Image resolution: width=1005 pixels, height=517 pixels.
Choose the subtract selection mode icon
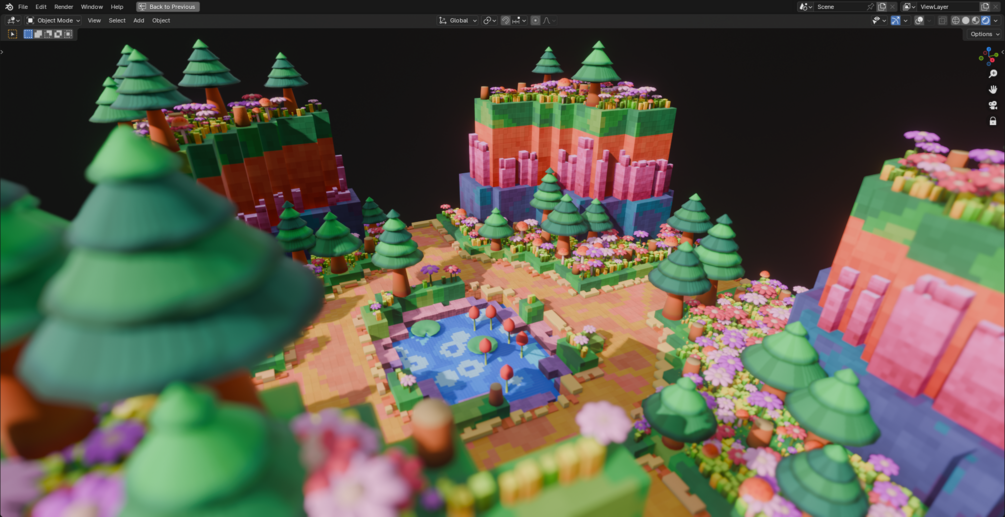(48, 34)
